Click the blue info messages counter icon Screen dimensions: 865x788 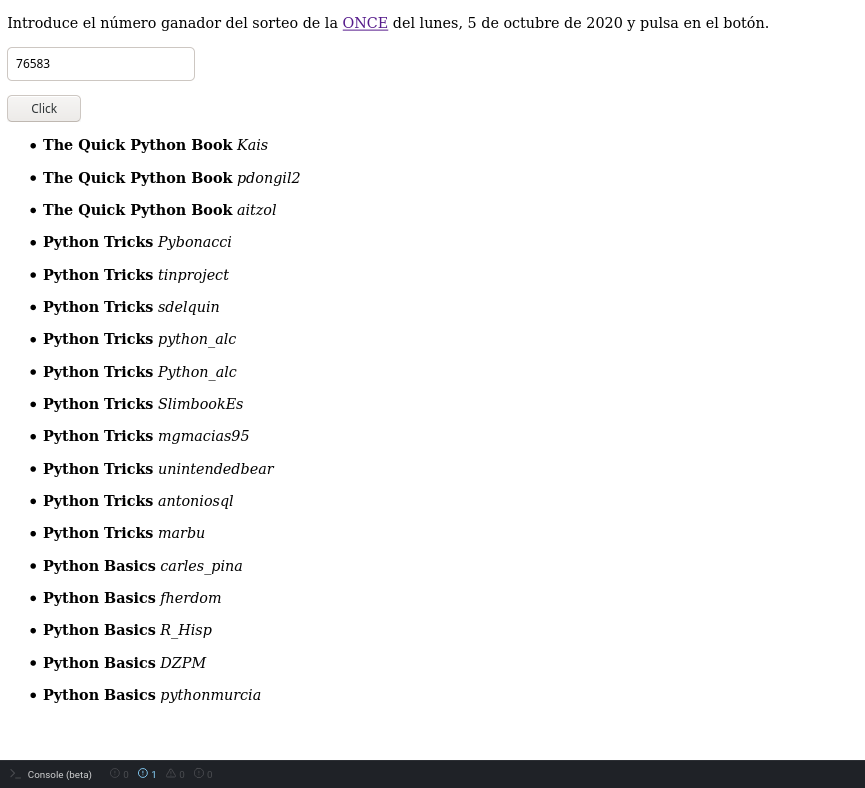(x=143, y=774)
